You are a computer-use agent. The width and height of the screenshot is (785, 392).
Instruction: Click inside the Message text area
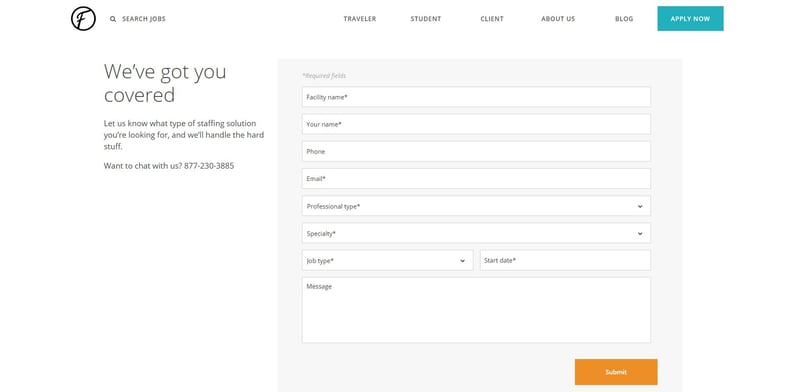click(476, 310)
